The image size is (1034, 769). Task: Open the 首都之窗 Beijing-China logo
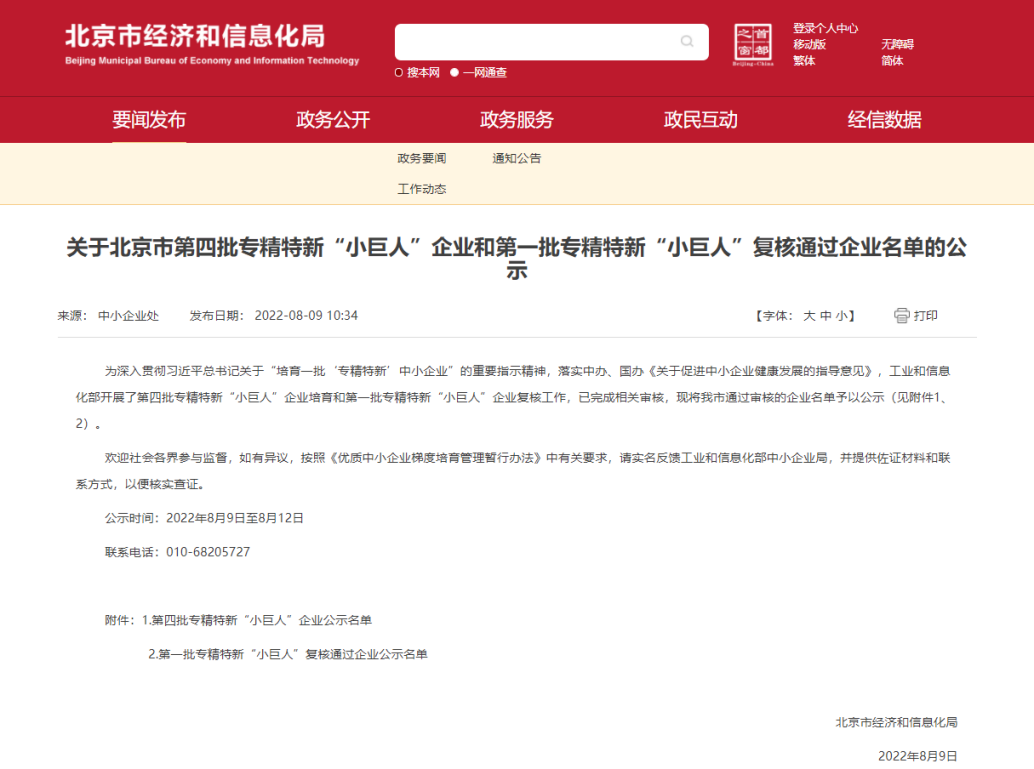pos(753,45)
